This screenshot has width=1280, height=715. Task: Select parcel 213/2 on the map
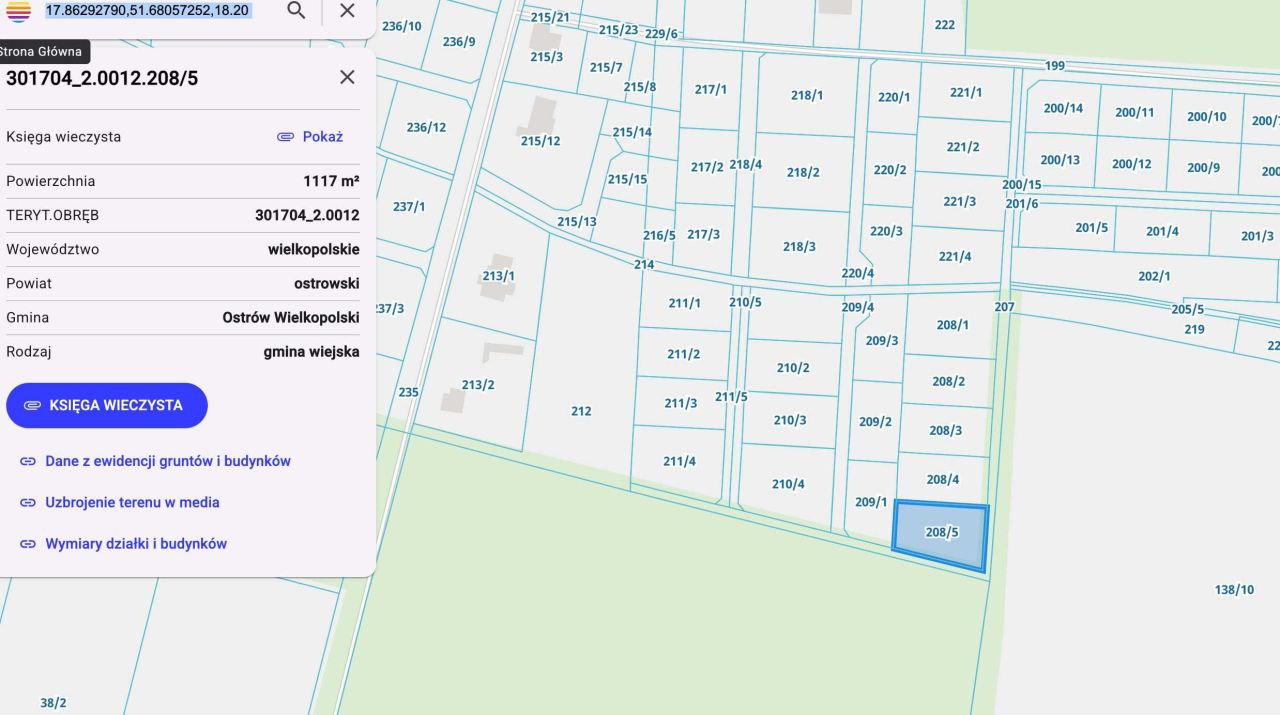point(478,384)
